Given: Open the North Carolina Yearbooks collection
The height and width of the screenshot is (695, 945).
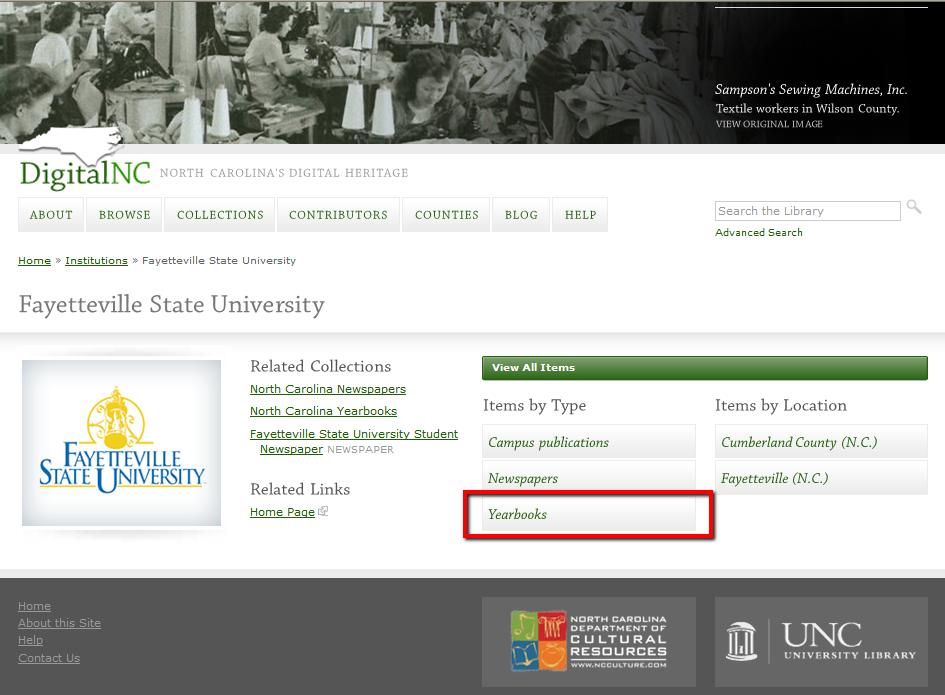Looking at the screenshot, I should (323, 411).
